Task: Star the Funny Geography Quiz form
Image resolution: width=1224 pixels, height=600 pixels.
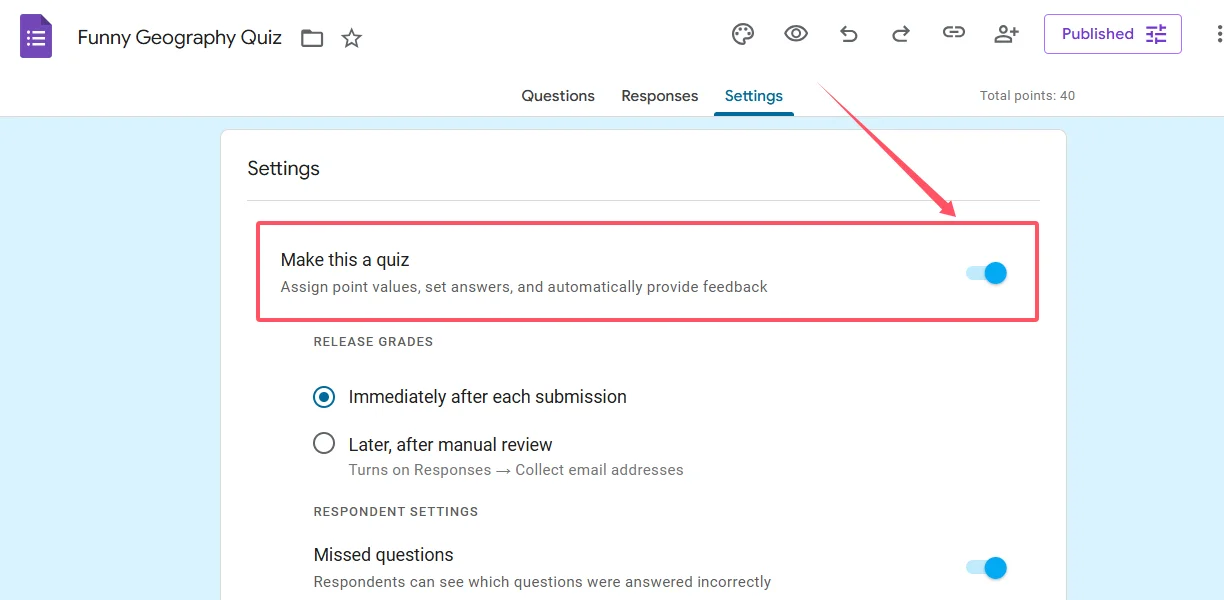Action: pyautogui.click(x=352, y=39)
